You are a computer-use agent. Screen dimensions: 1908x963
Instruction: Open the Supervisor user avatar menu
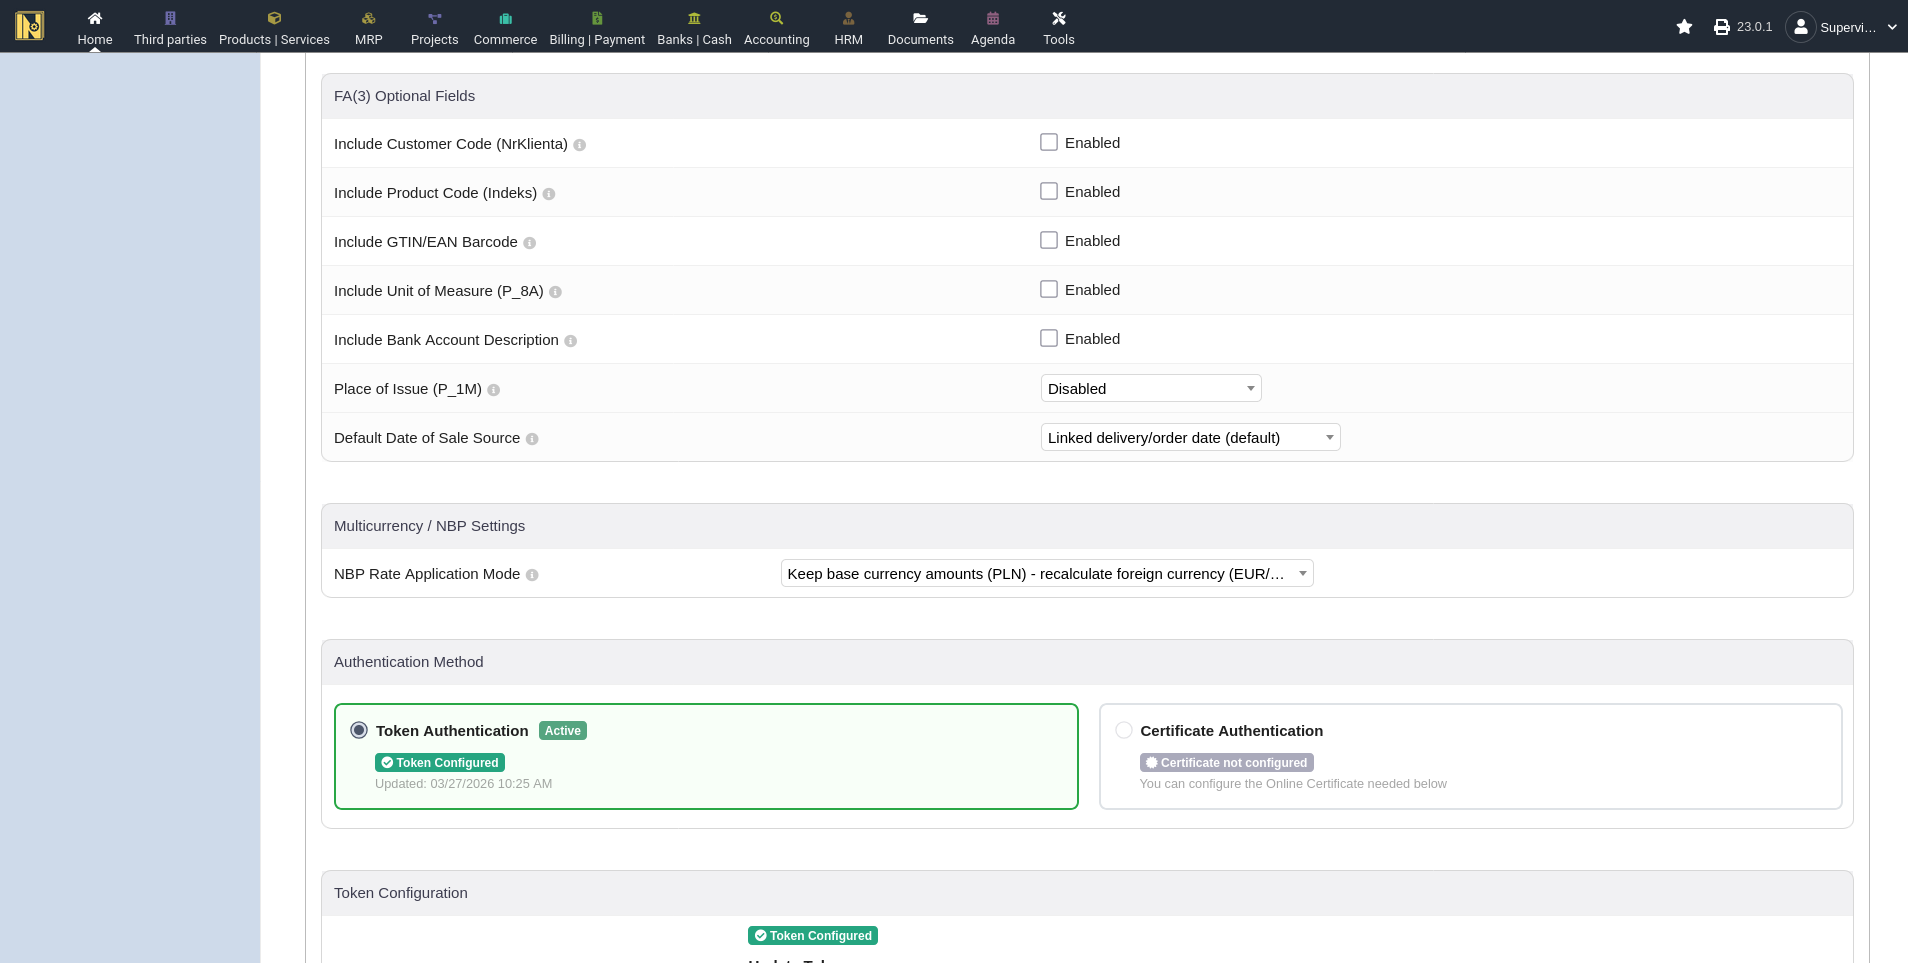click(1800, 27)
